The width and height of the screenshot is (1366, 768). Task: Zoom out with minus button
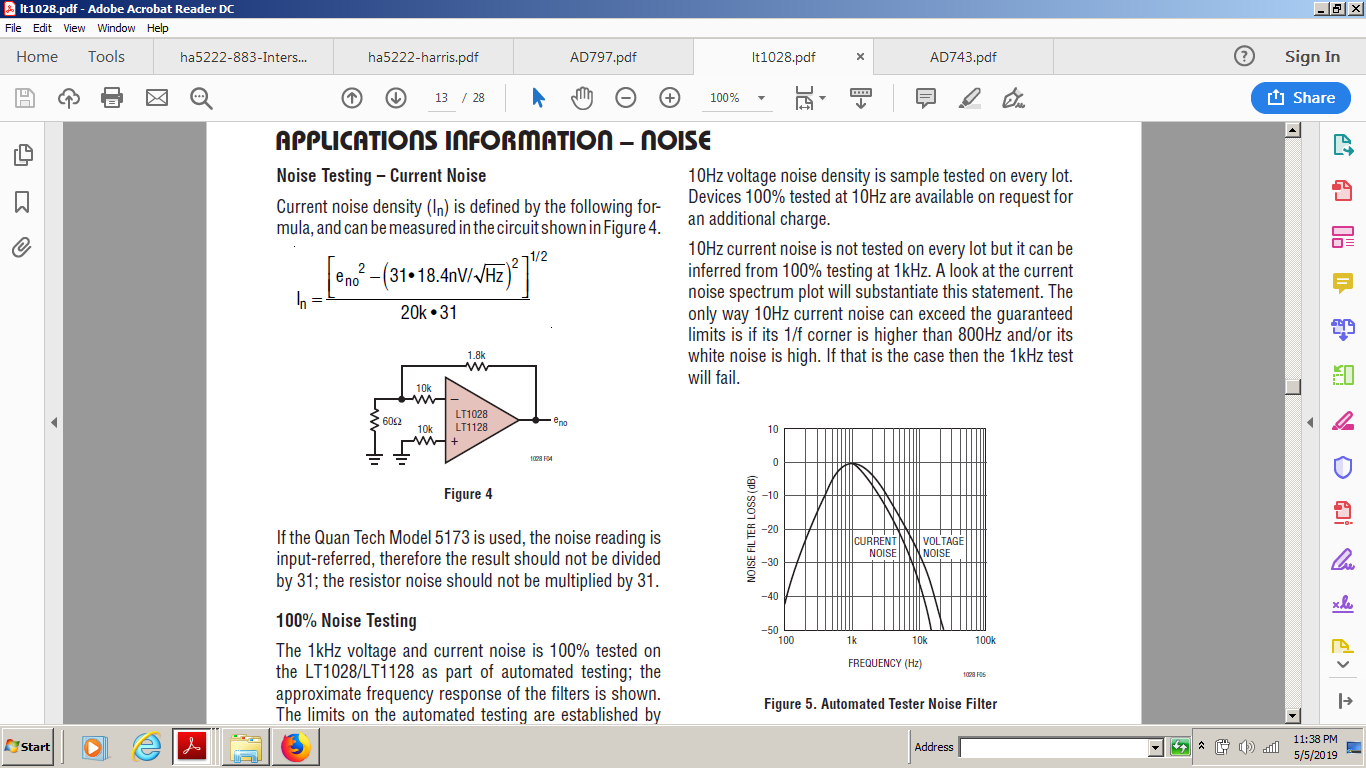626,98
